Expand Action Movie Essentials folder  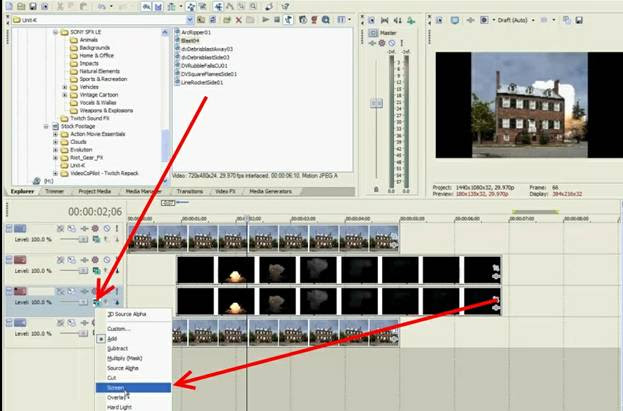[55, 134]
